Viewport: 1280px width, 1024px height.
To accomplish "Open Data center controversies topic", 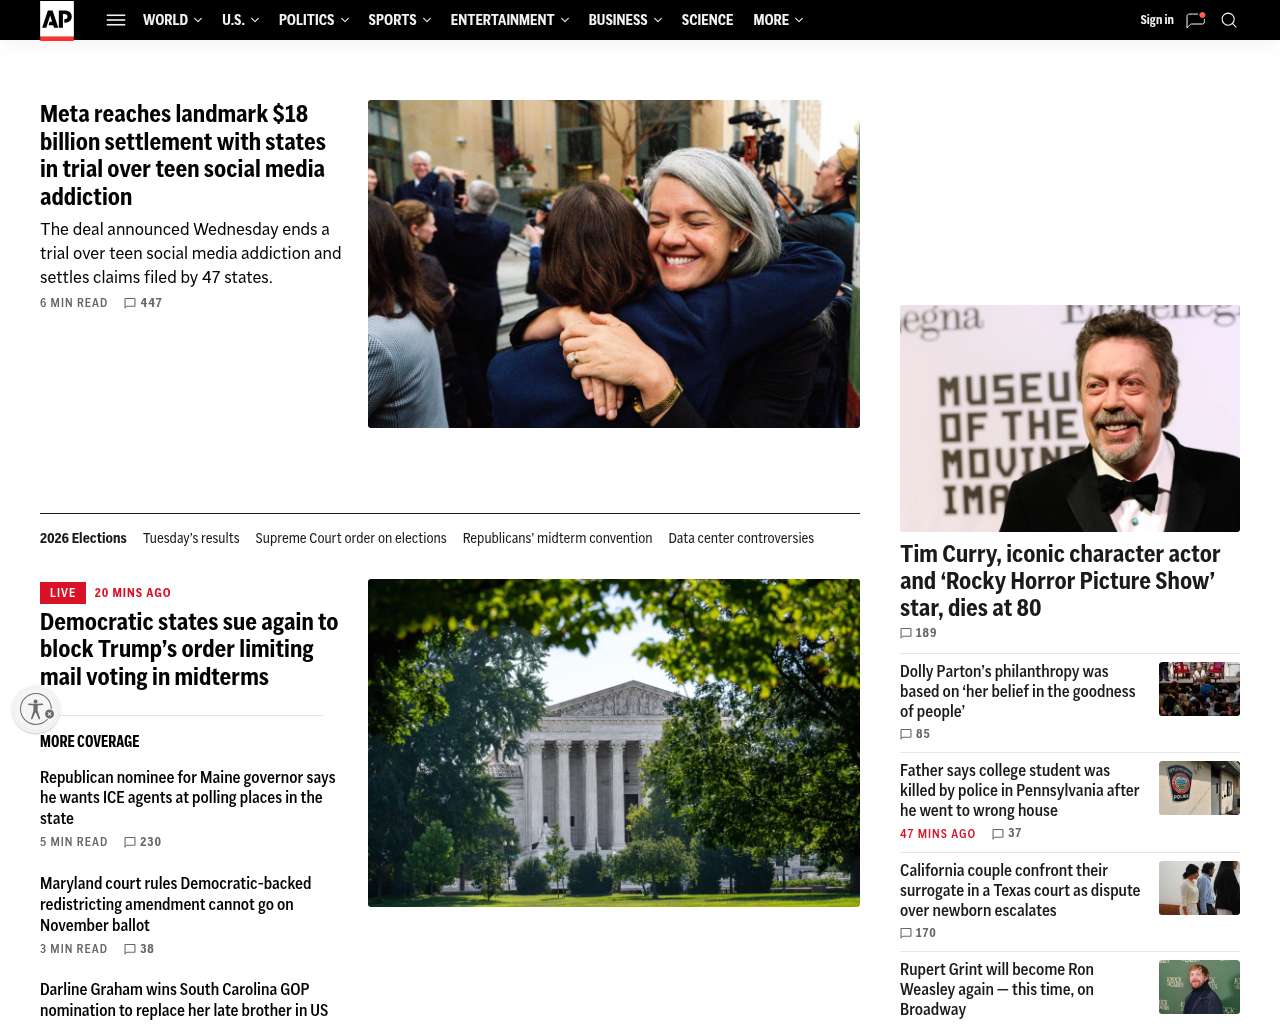I will click(x=741, y=538).
